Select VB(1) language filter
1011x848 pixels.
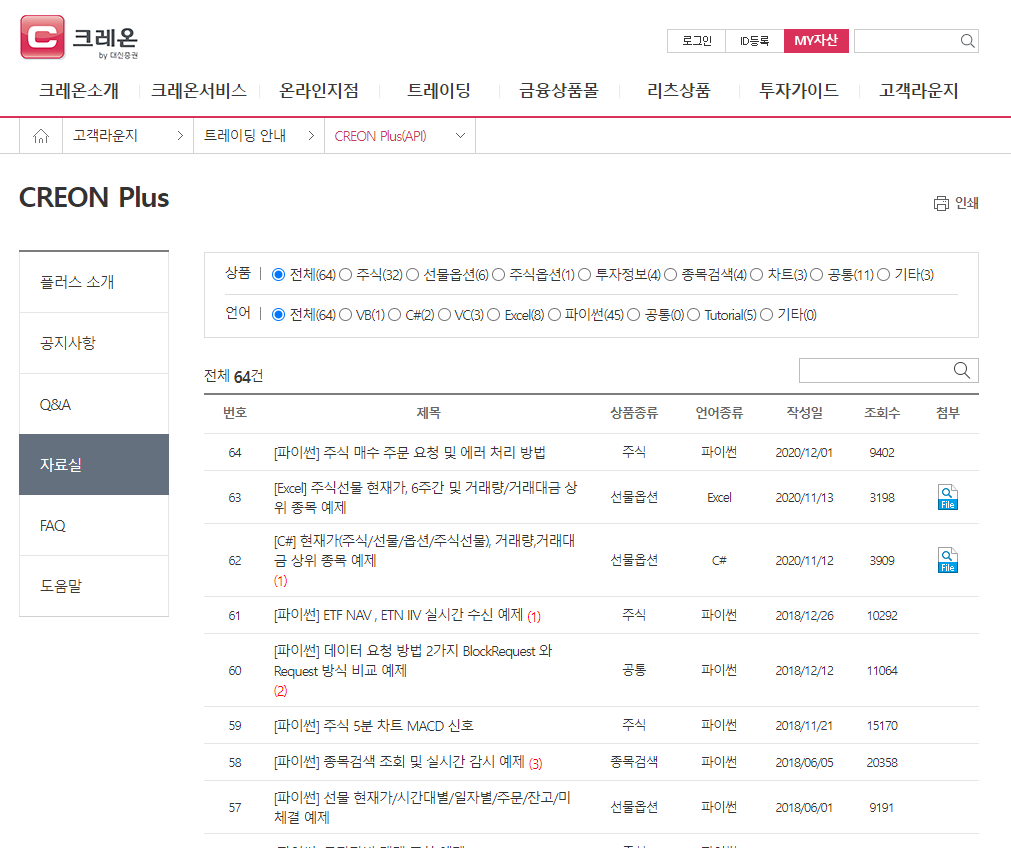pos(346,315)
